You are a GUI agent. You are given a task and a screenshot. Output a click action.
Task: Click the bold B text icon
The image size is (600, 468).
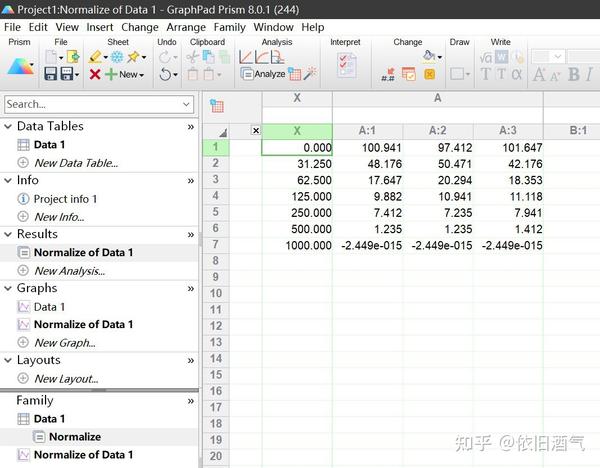point(574,74)
